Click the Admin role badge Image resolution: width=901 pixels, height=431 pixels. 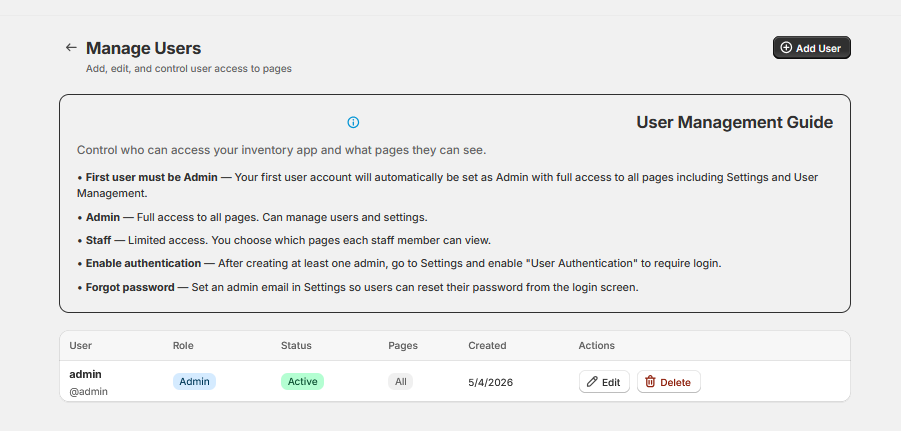[x=194, y=382]
